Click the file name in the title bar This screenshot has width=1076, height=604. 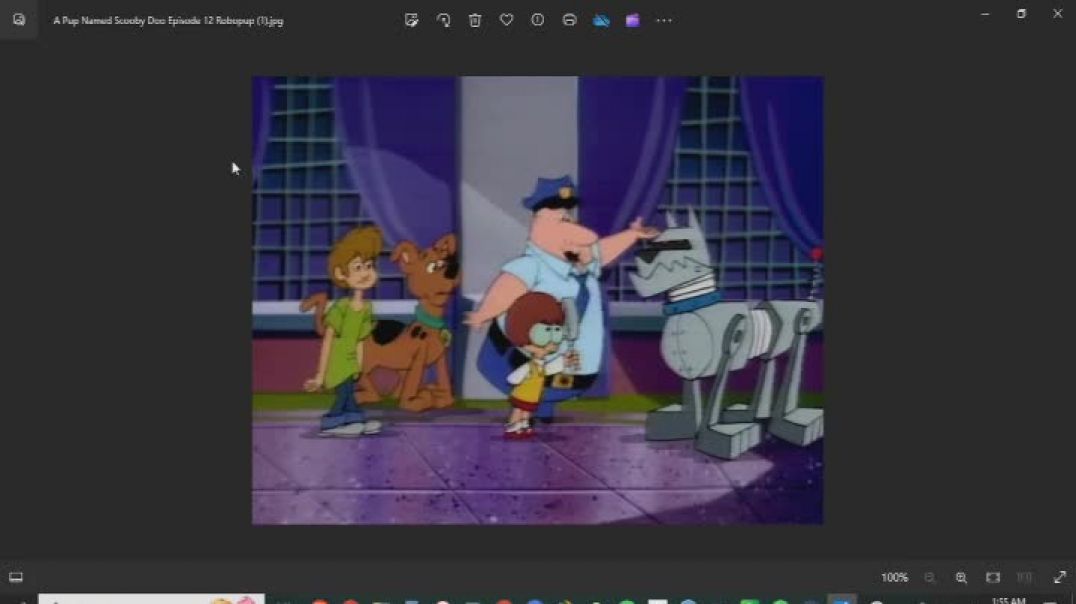pyautogui.click(x=168, y=21)
